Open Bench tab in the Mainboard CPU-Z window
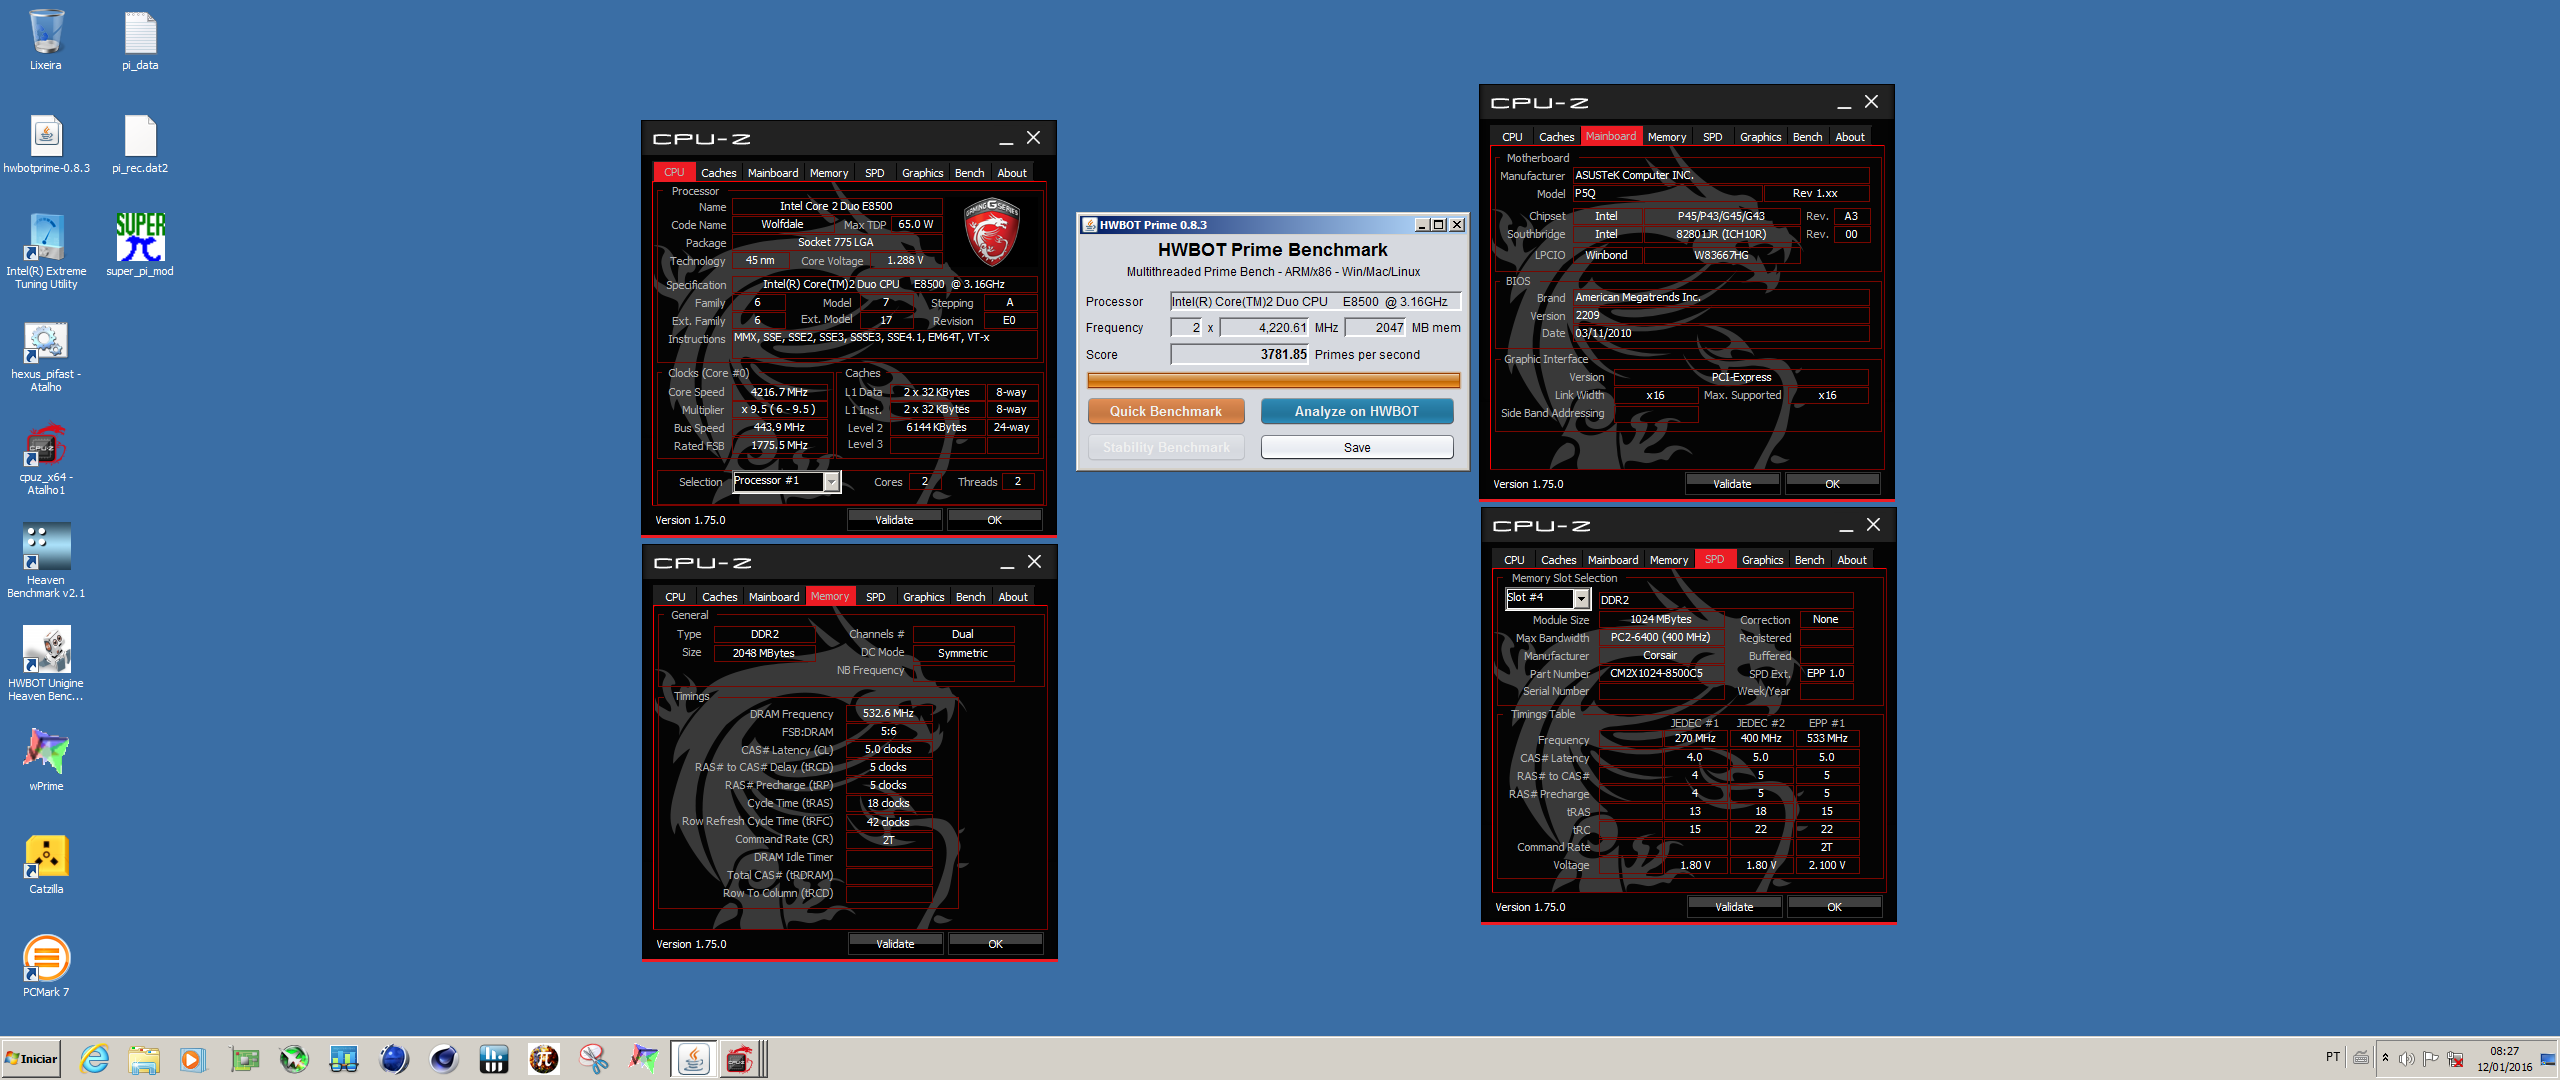 pyautogui.click(x=1807, y=137)
